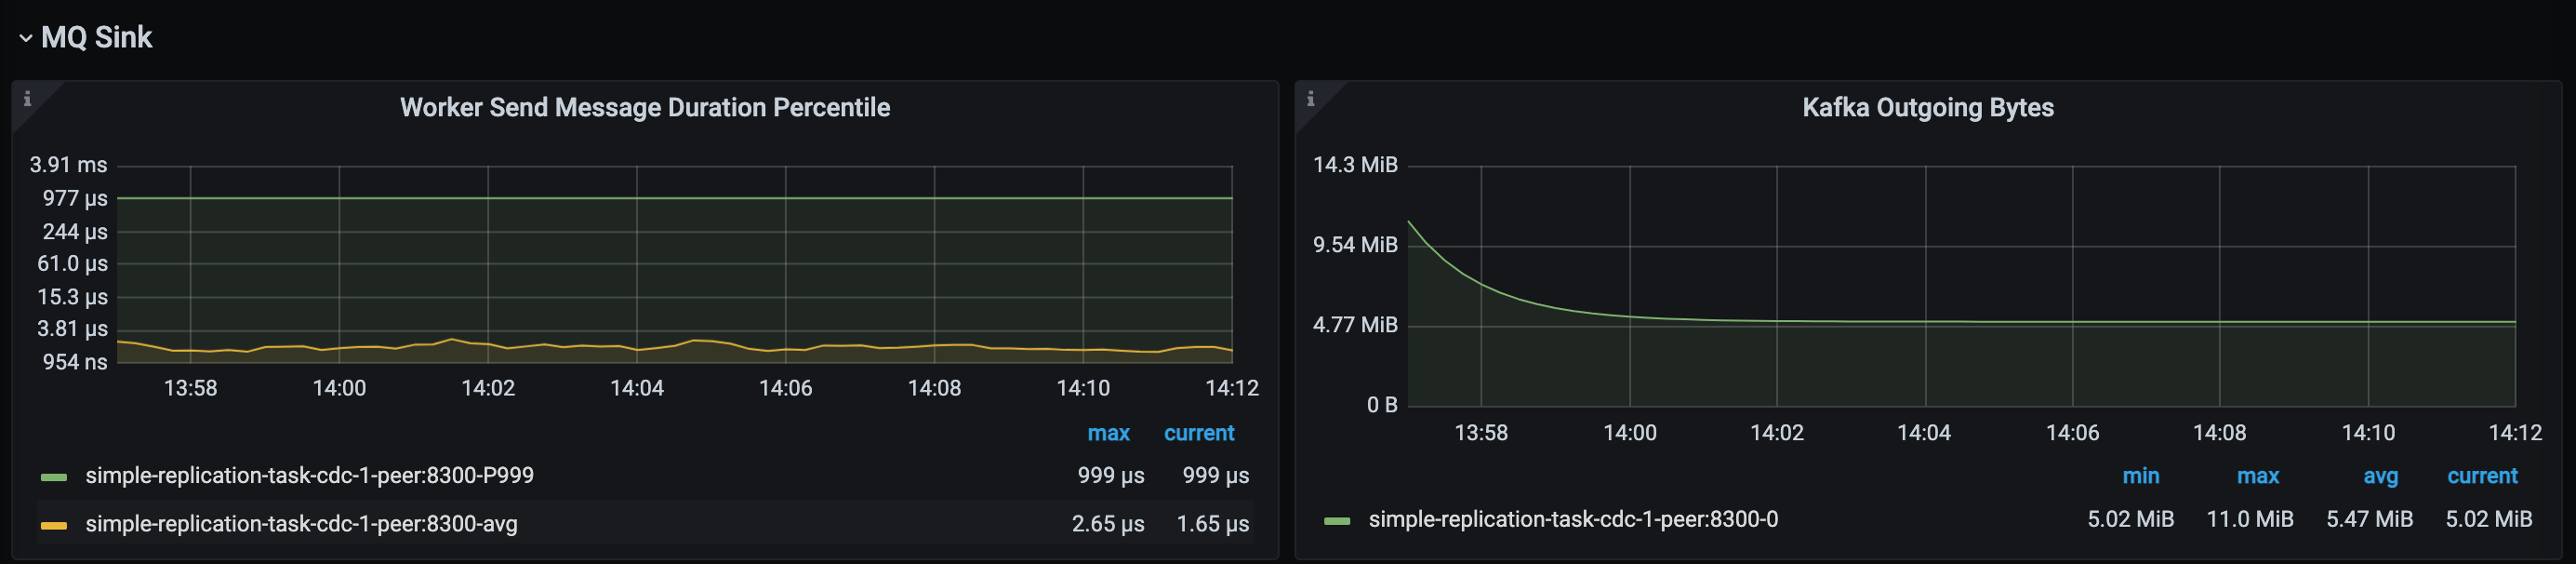Open the info tooltip on Kafka Outgoing Bytes panel

pos(1311,100)
